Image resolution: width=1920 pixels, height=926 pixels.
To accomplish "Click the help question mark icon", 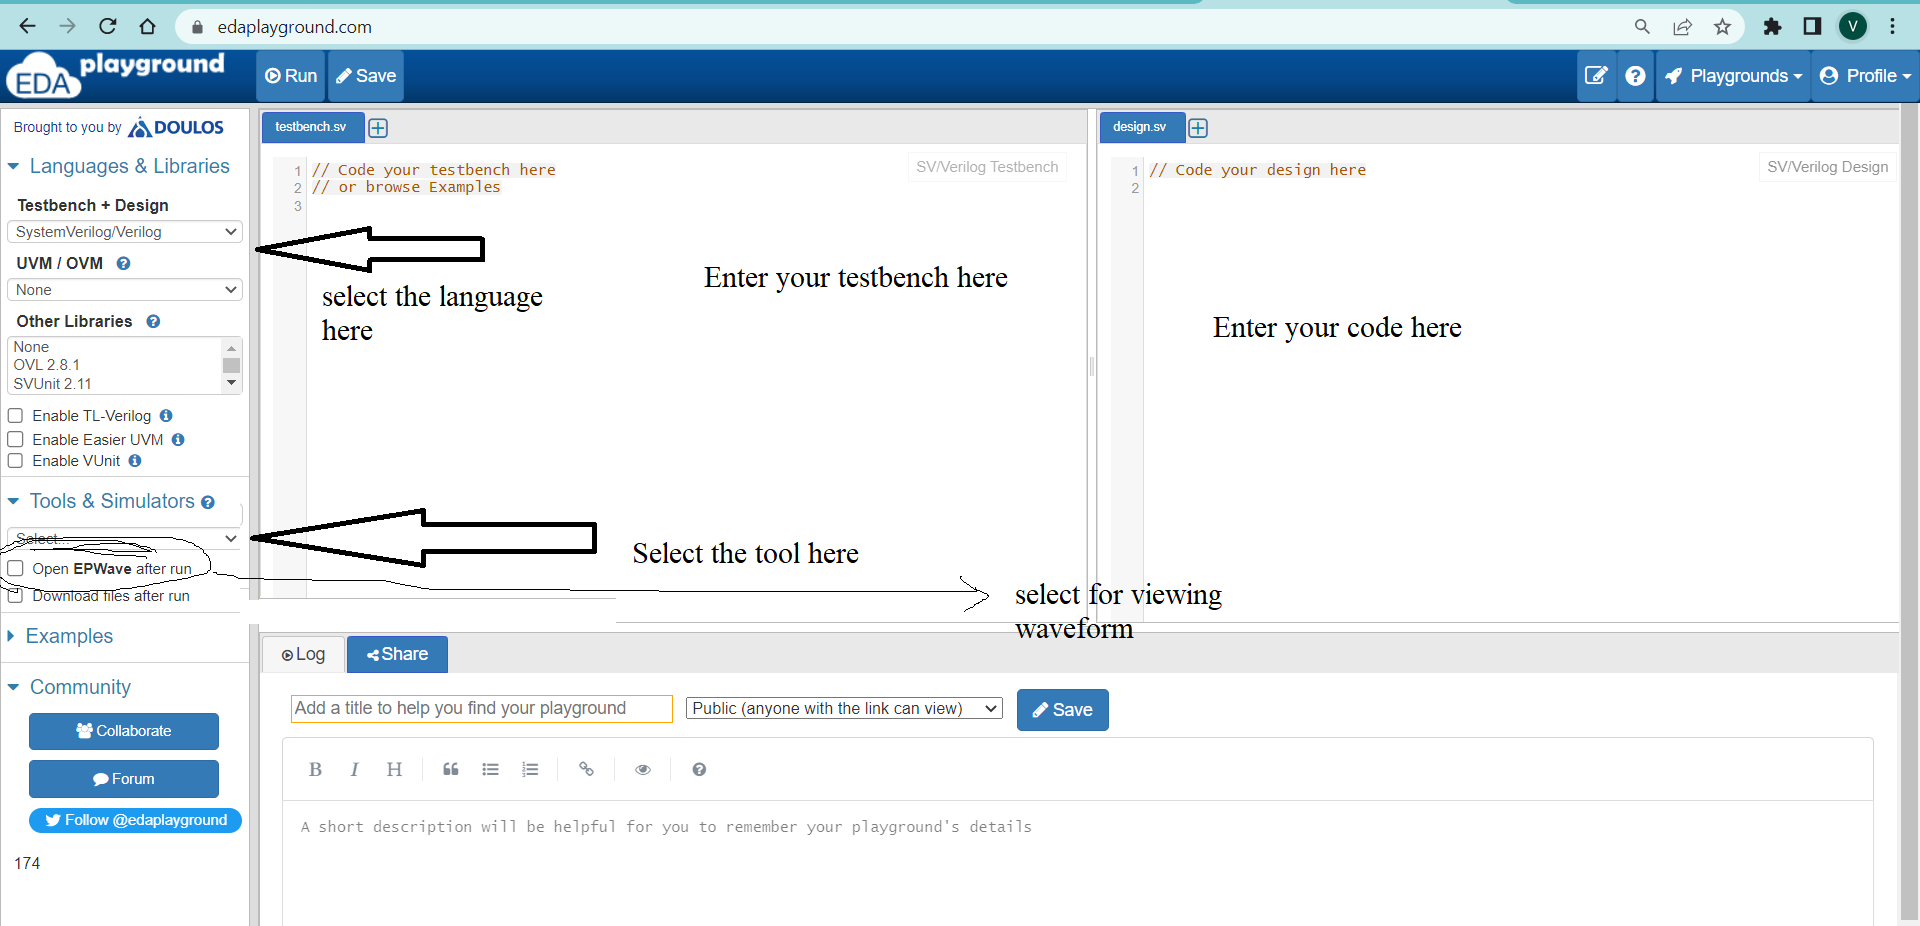I will (x=1636, y=76).
